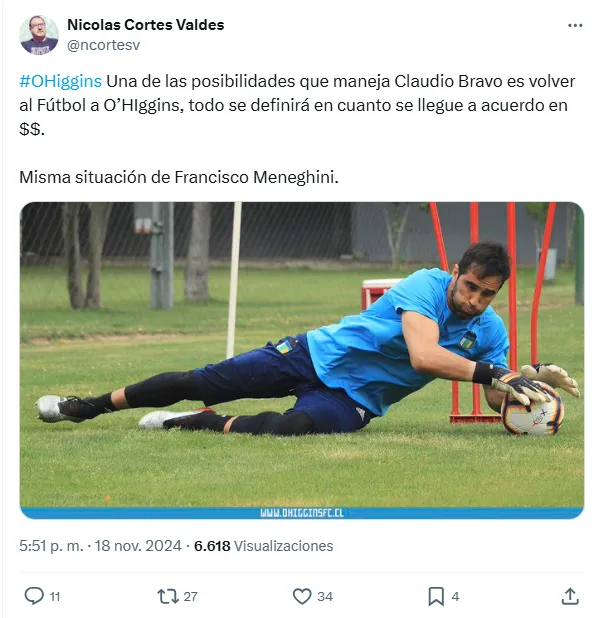
Task: Click the 18 nov. 2024 date
Action: pos(138,546)
